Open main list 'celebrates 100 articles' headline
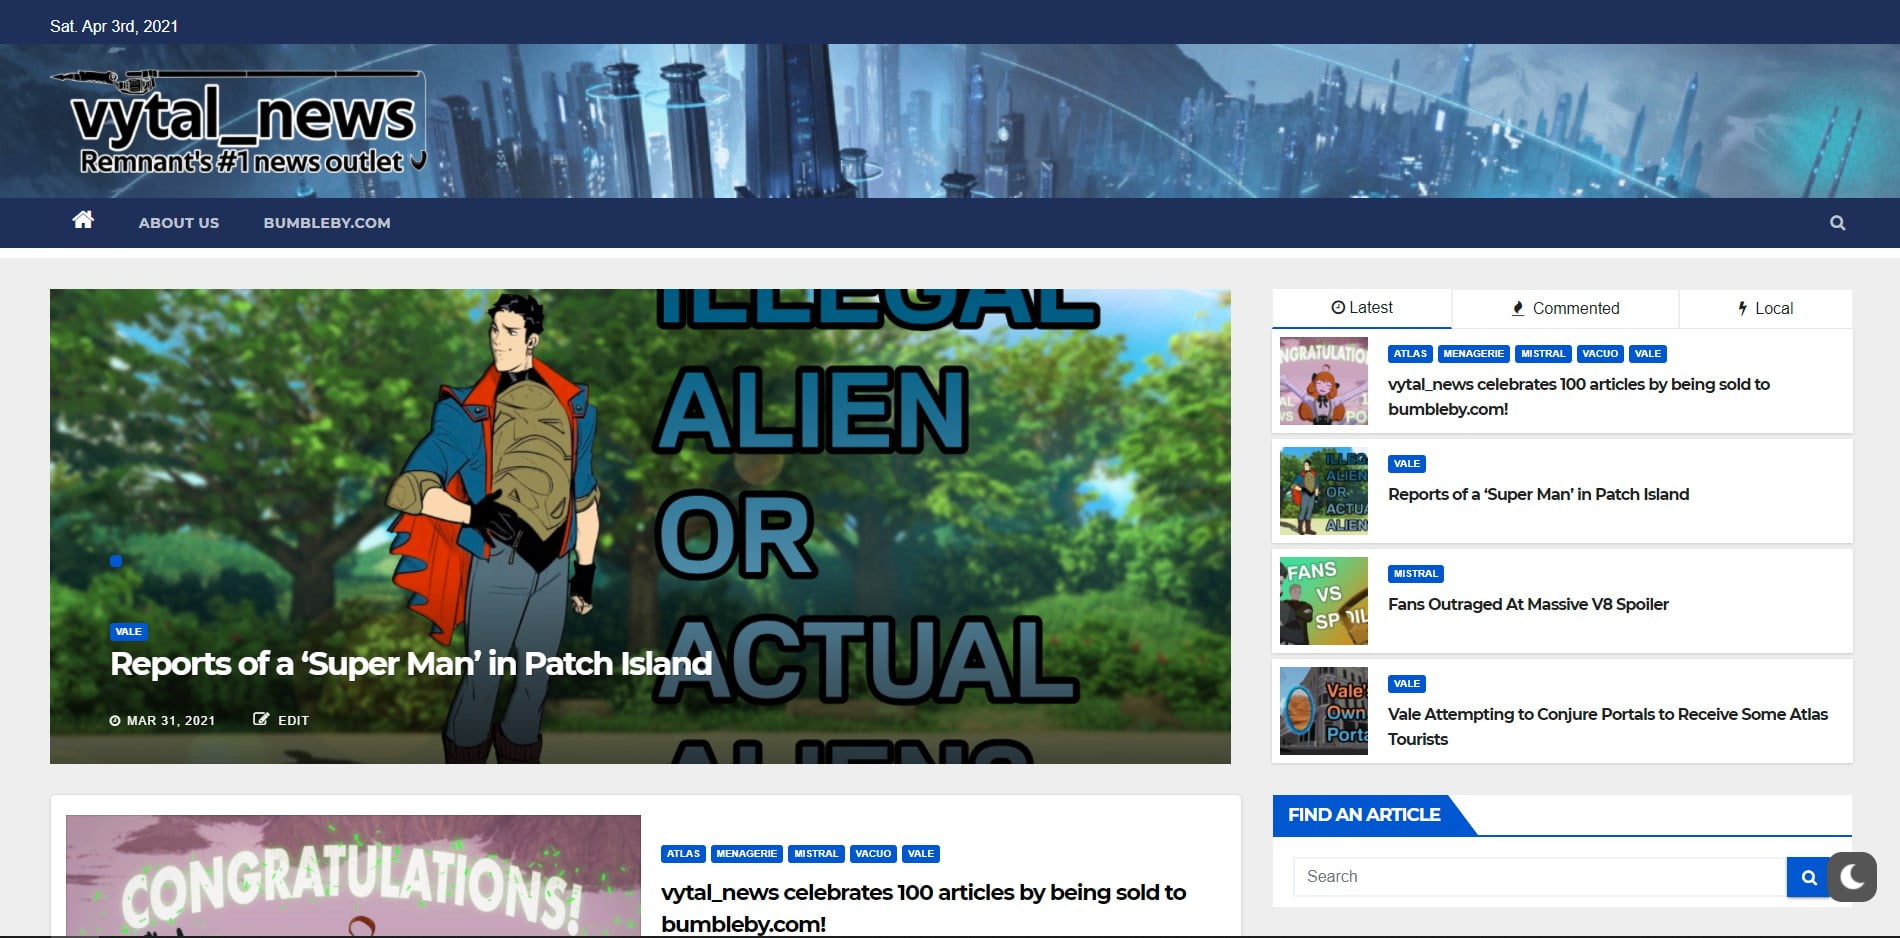 pyautogui.click(x=923, y=907)
